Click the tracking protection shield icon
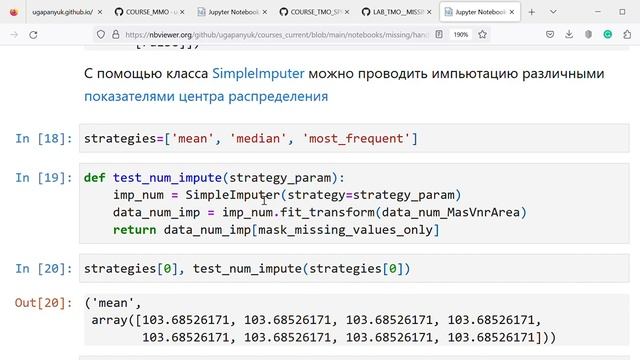 point(101,35)
